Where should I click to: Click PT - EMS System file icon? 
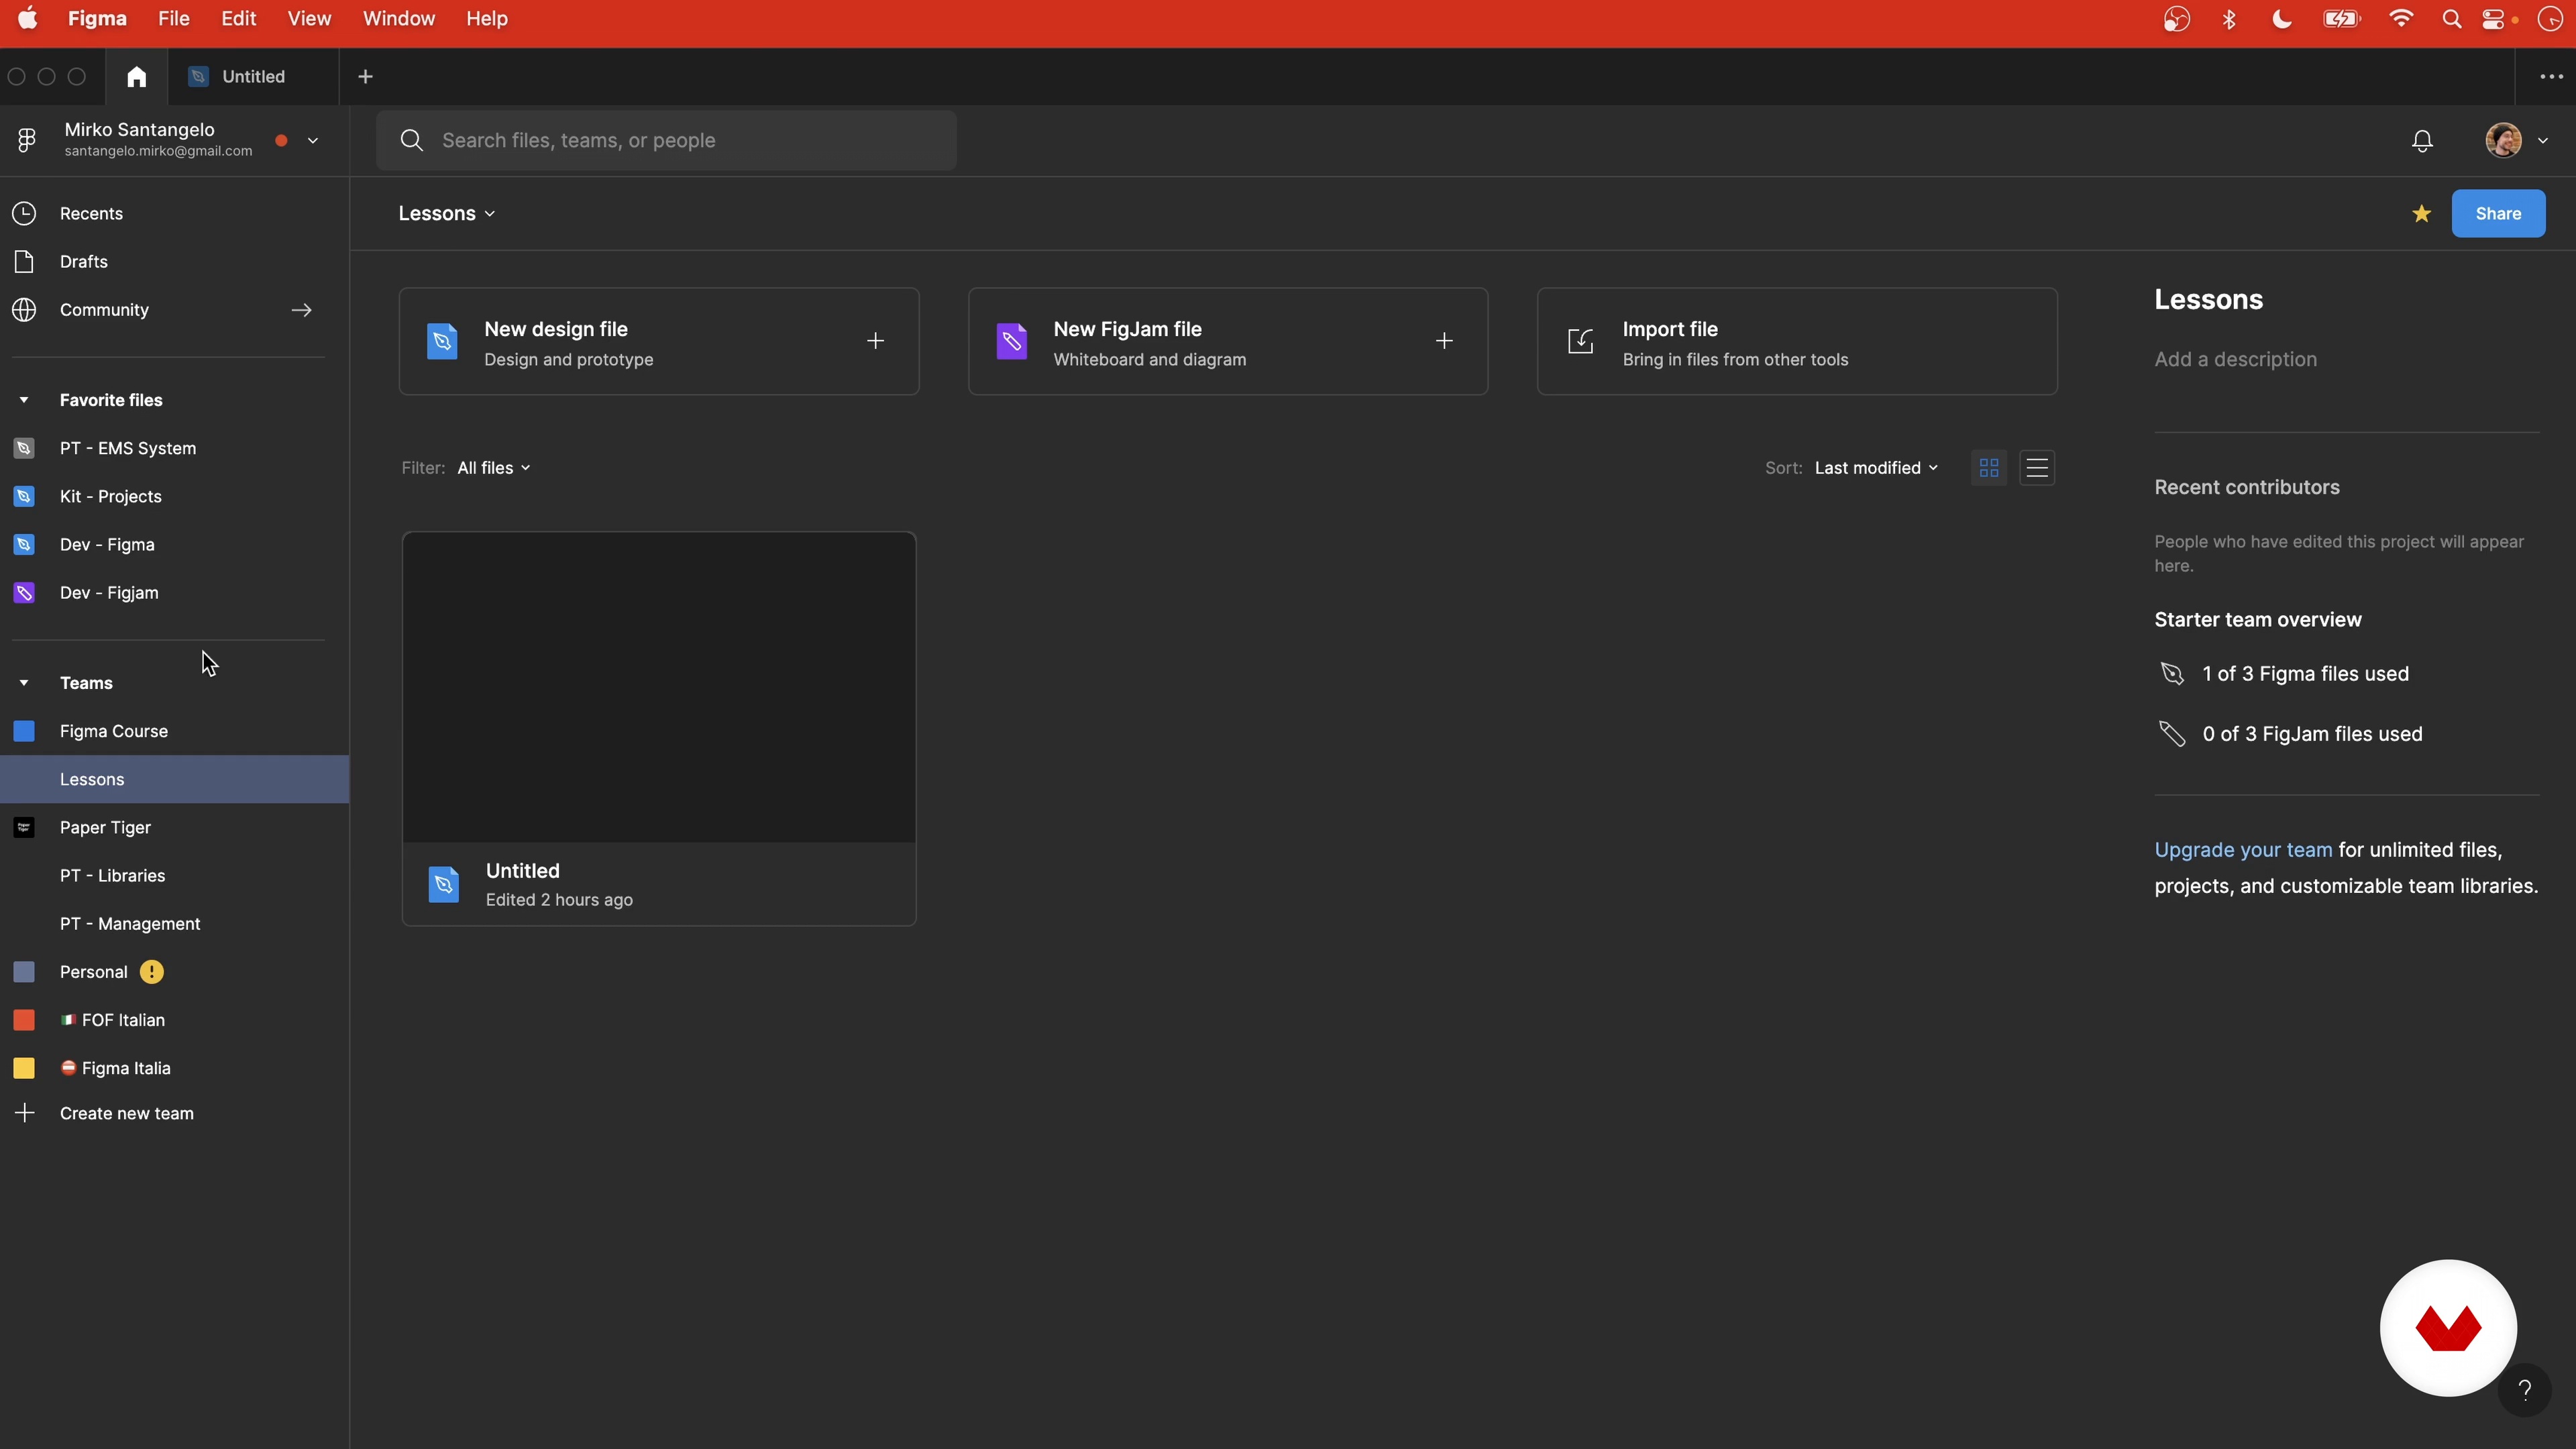point(24,448)
